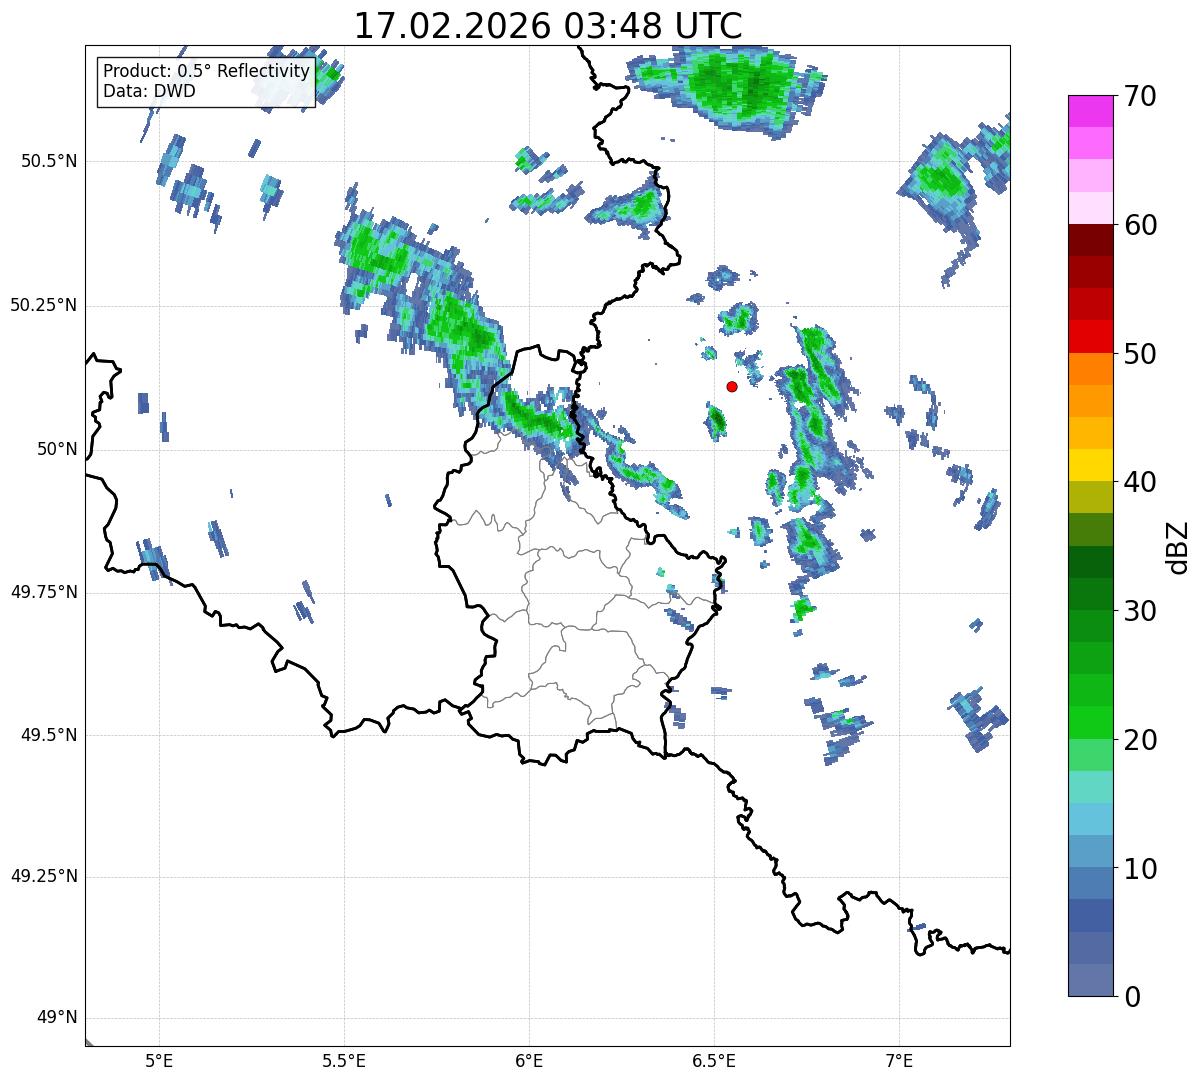
Task: Select the 'Product: 0.5° Reflectivity' label
Action: (x=206, y=72)
